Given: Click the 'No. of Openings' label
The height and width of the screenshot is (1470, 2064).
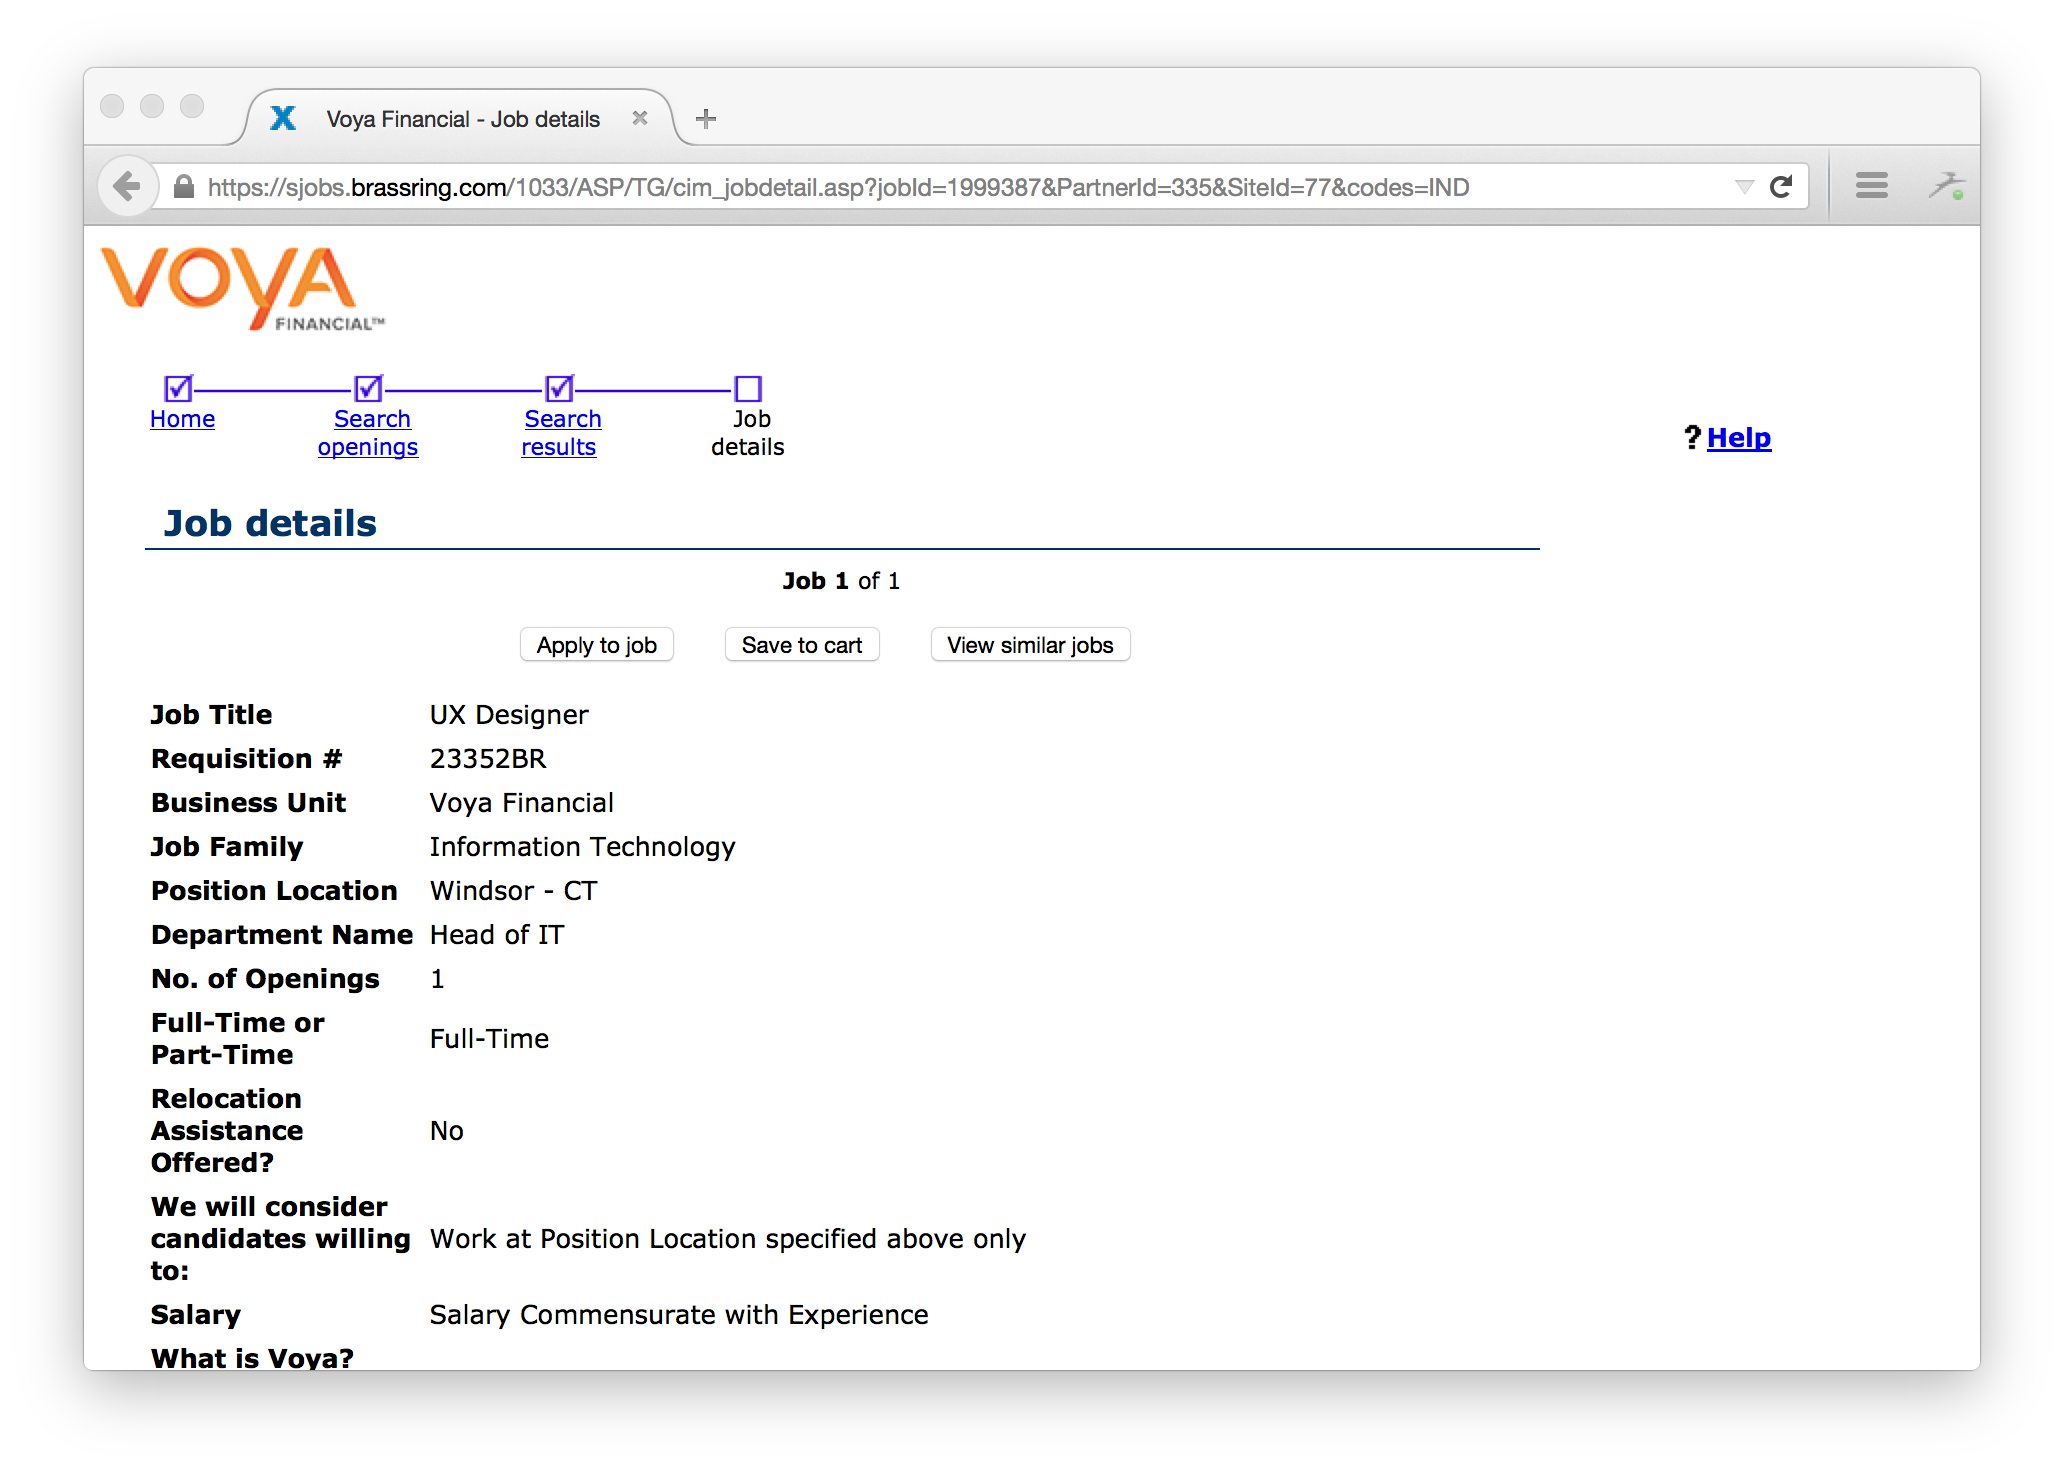Looking at the screenshot, I should [x=265, y=979].
